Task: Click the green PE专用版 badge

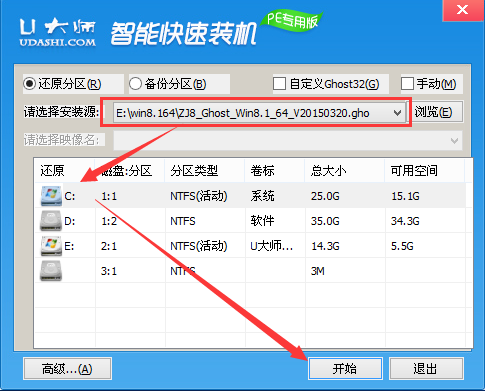Action: pos(292,21)
